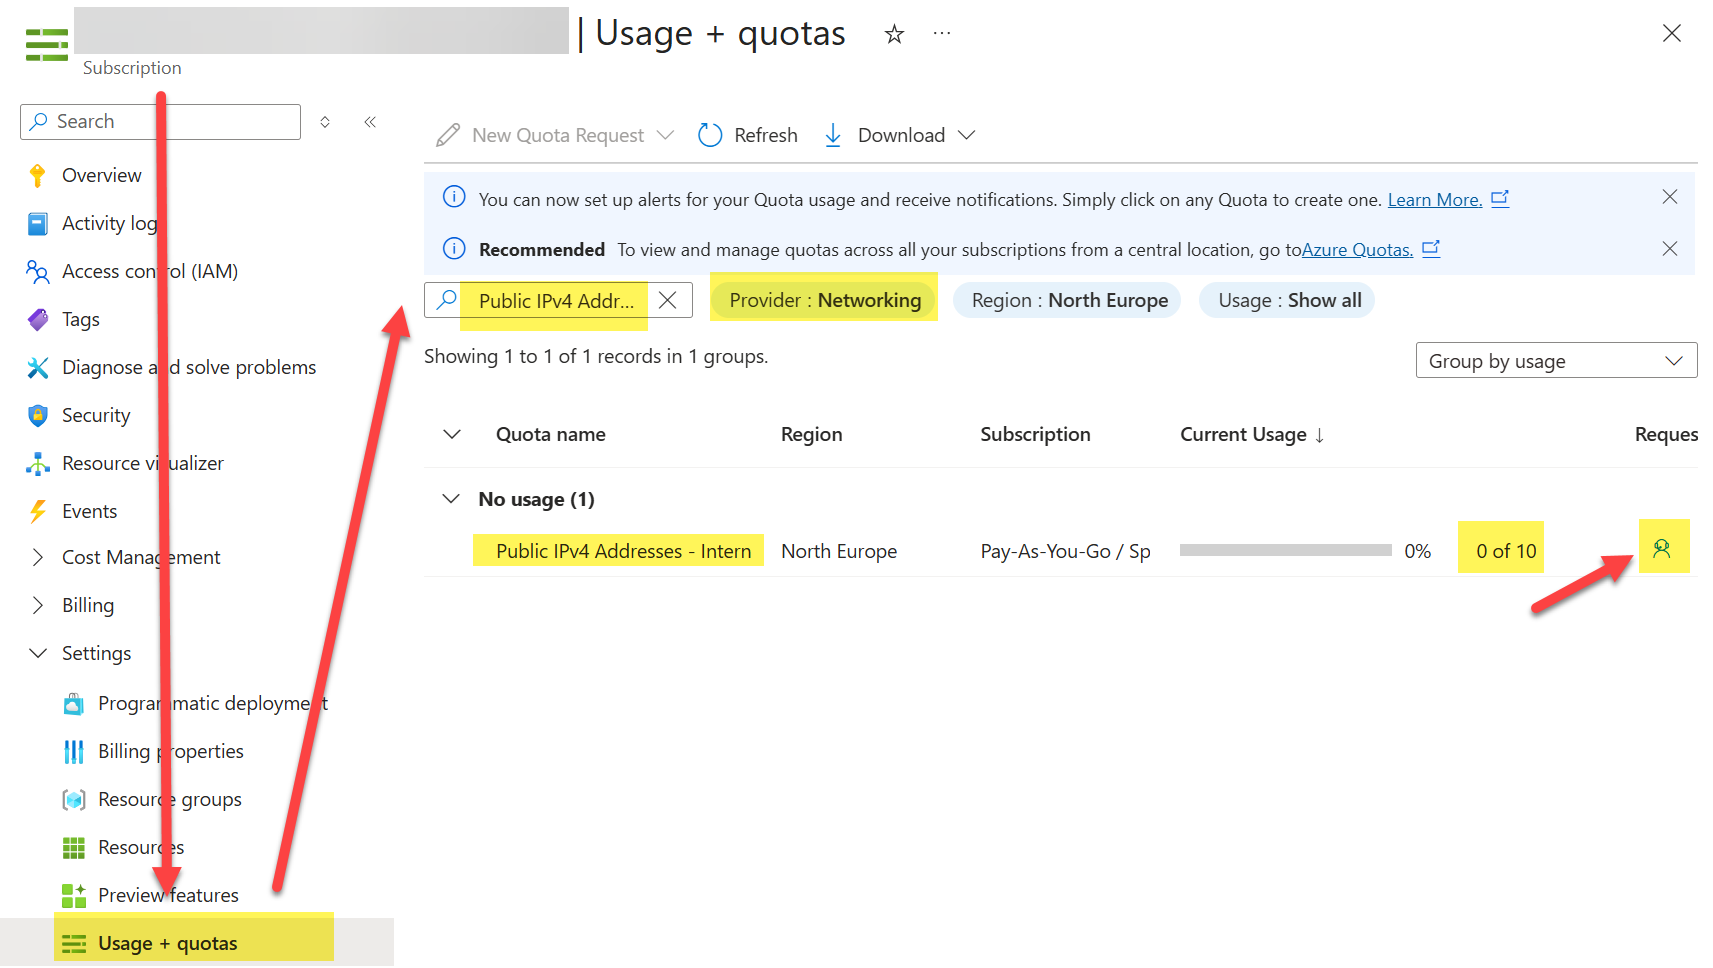The height and width of the screenshot is (968, 1713).
Task: Click the Usage + quotas sidebar icon
Action: coord(74,944)
